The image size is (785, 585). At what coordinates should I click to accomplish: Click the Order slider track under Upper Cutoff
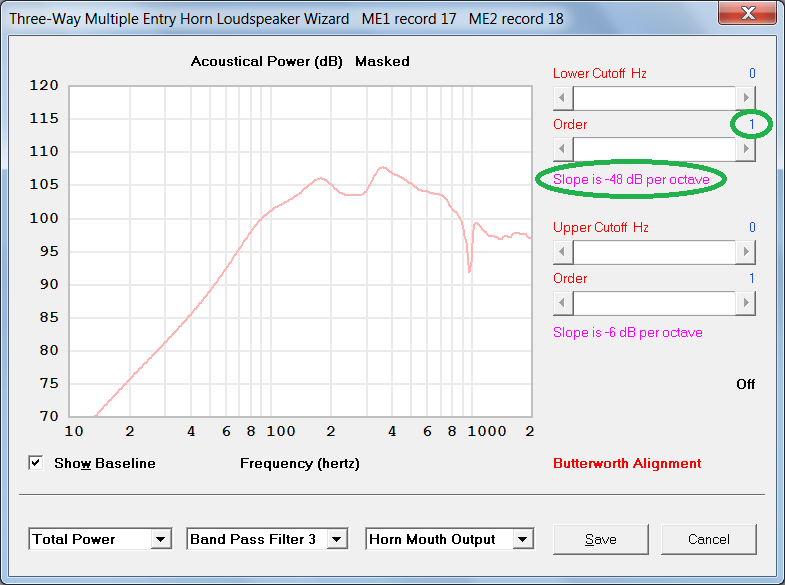[654, 303]
